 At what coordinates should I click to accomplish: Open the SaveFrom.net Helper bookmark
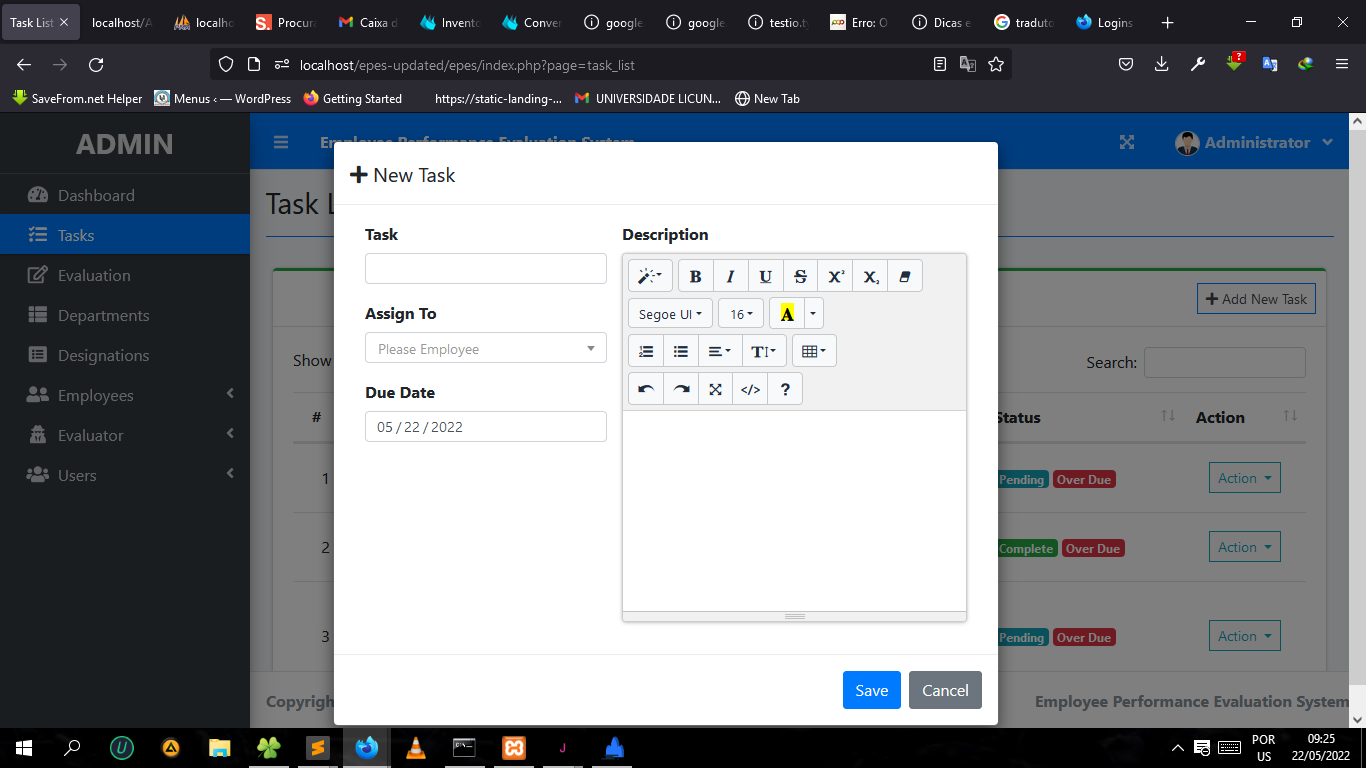pos(77,98)
